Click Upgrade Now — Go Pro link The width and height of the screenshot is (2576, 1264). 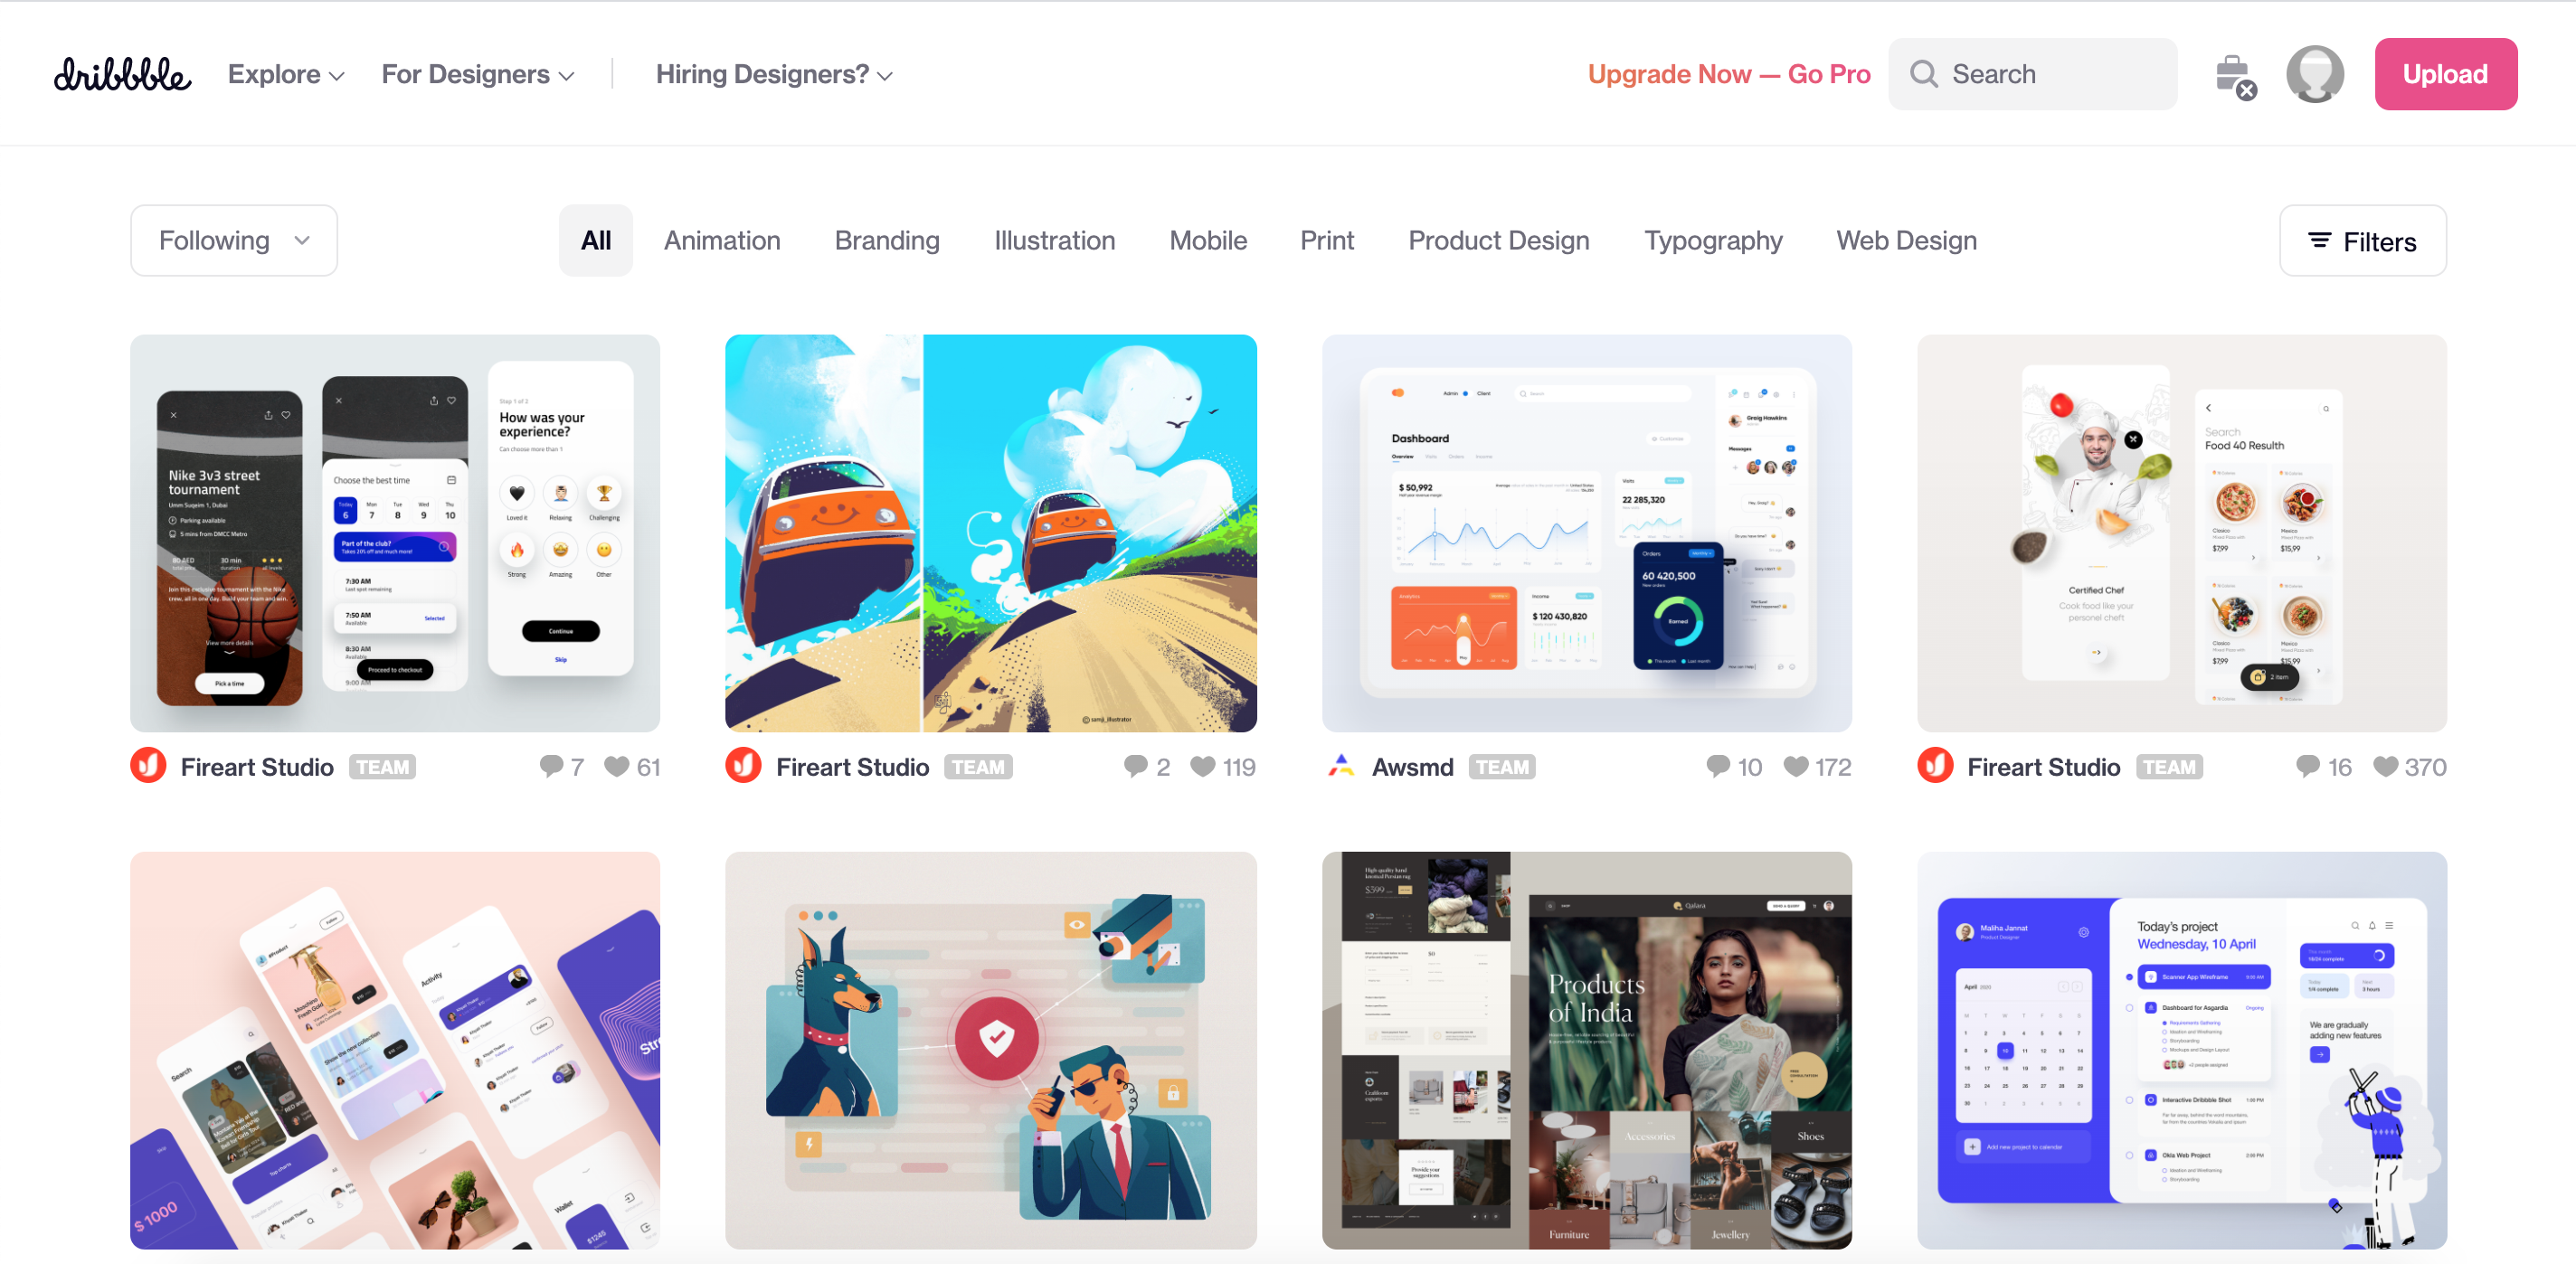[1728, 75]
